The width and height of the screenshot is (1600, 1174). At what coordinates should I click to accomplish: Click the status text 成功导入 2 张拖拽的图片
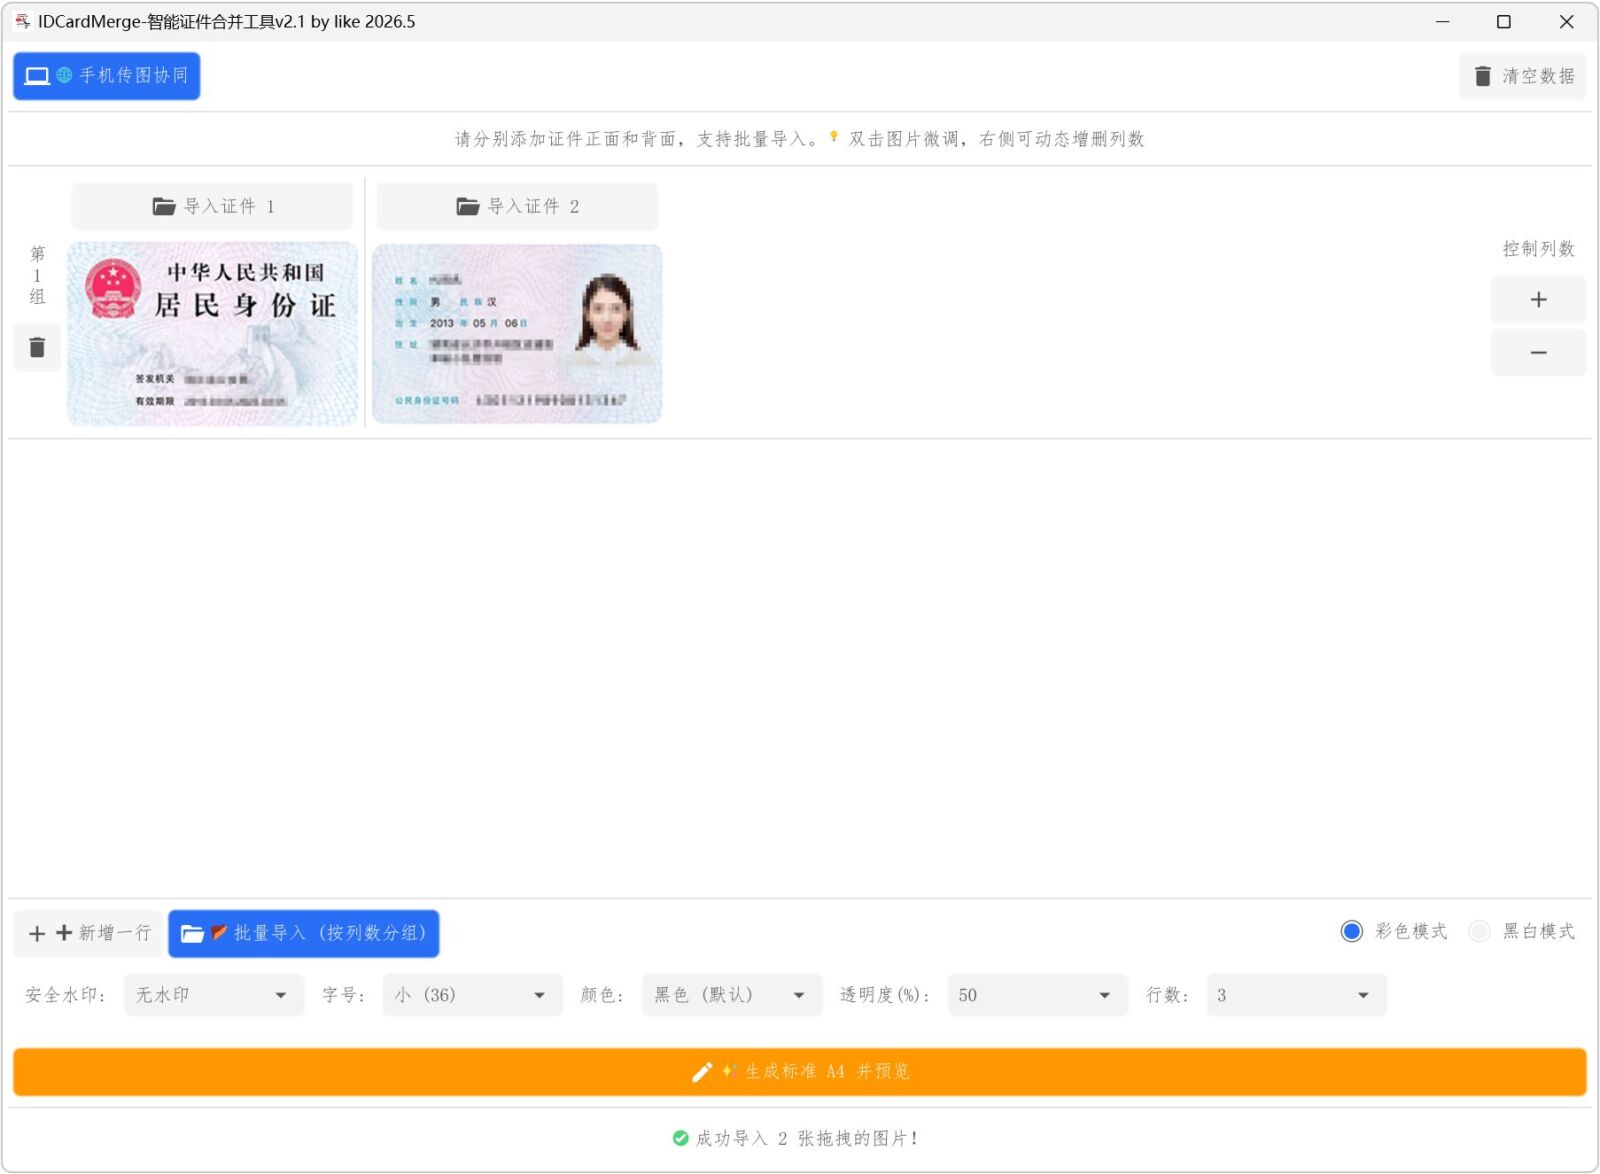tap(807, 1138)
